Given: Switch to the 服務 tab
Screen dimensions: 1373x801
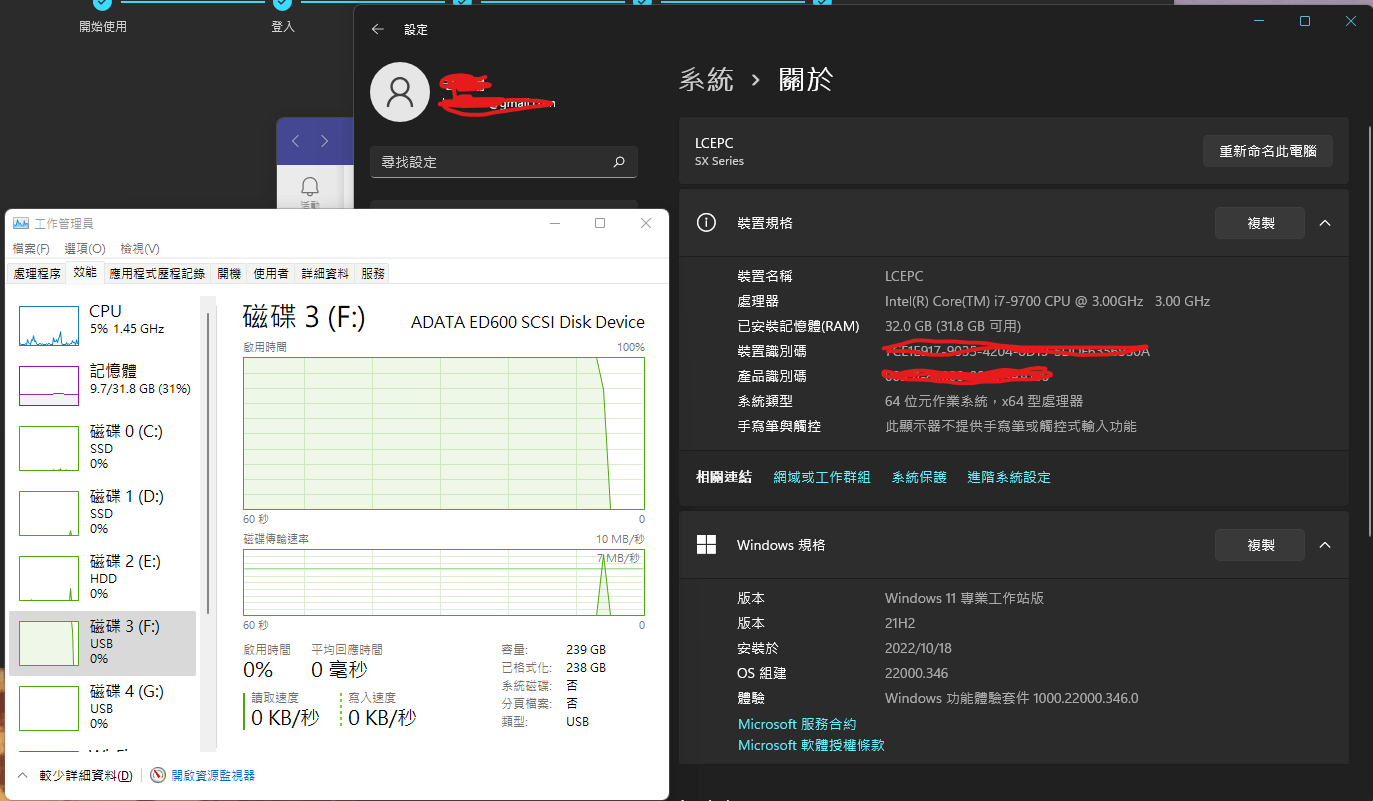Looking at the screenshot, I should (372, 273).
